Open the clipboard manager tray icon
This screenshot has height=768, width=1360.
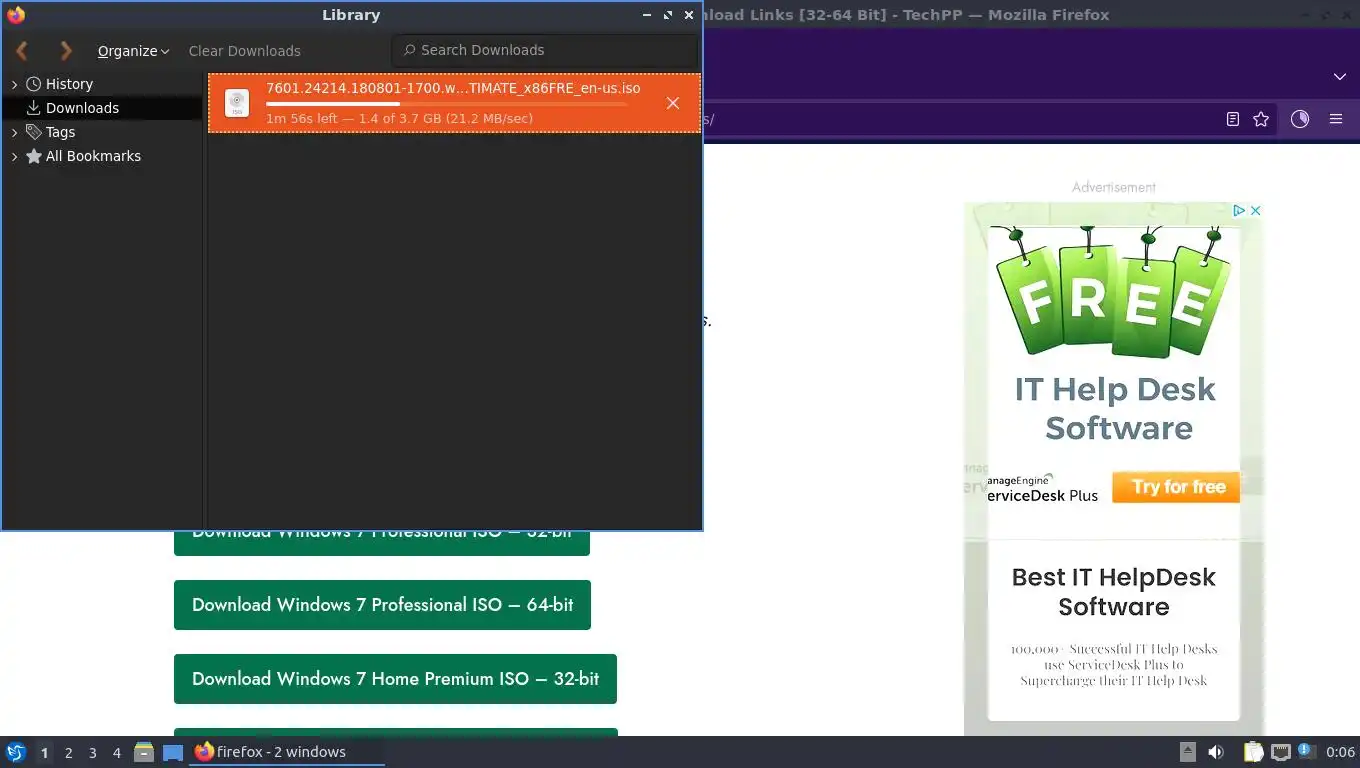1254,752
